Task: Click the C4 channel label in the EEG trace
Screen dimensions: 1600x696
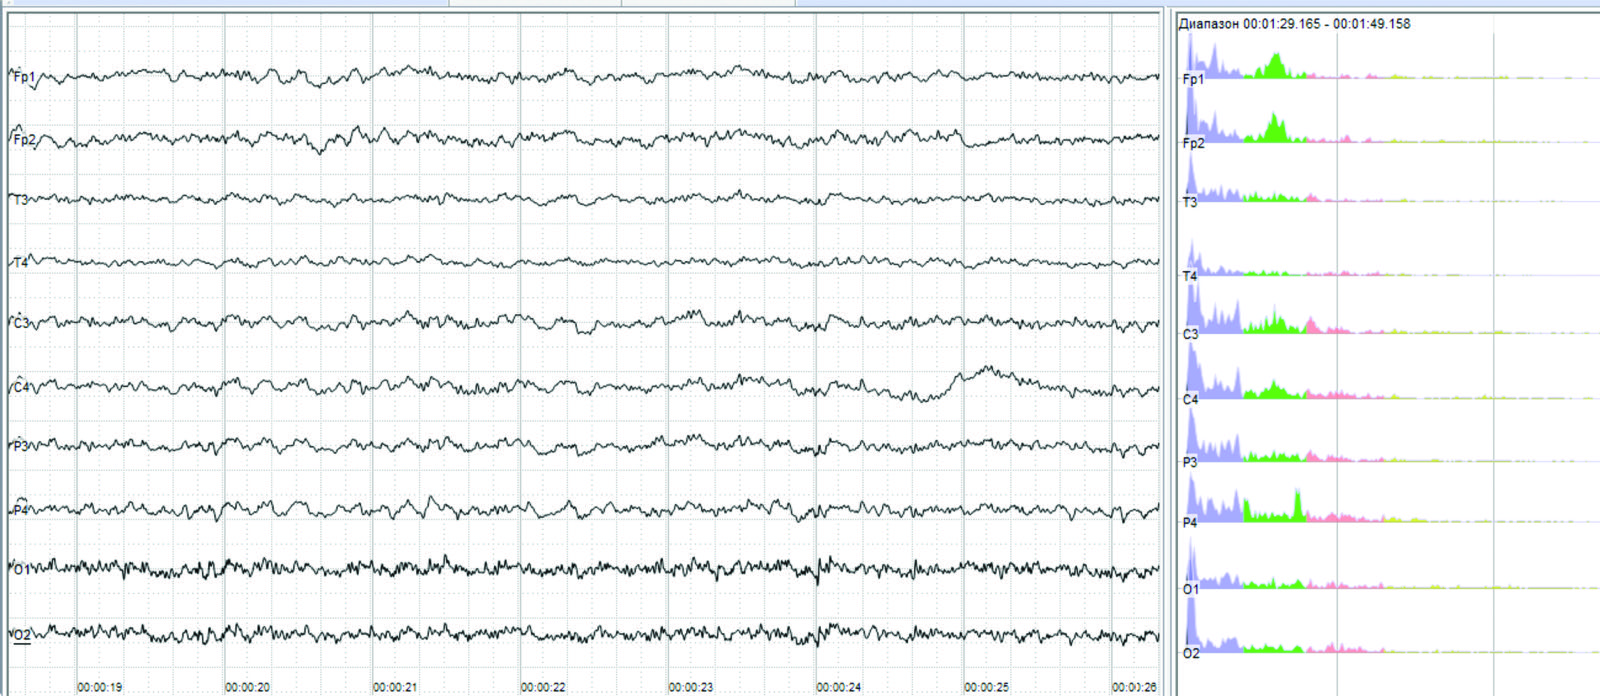Action: point(22,387)
